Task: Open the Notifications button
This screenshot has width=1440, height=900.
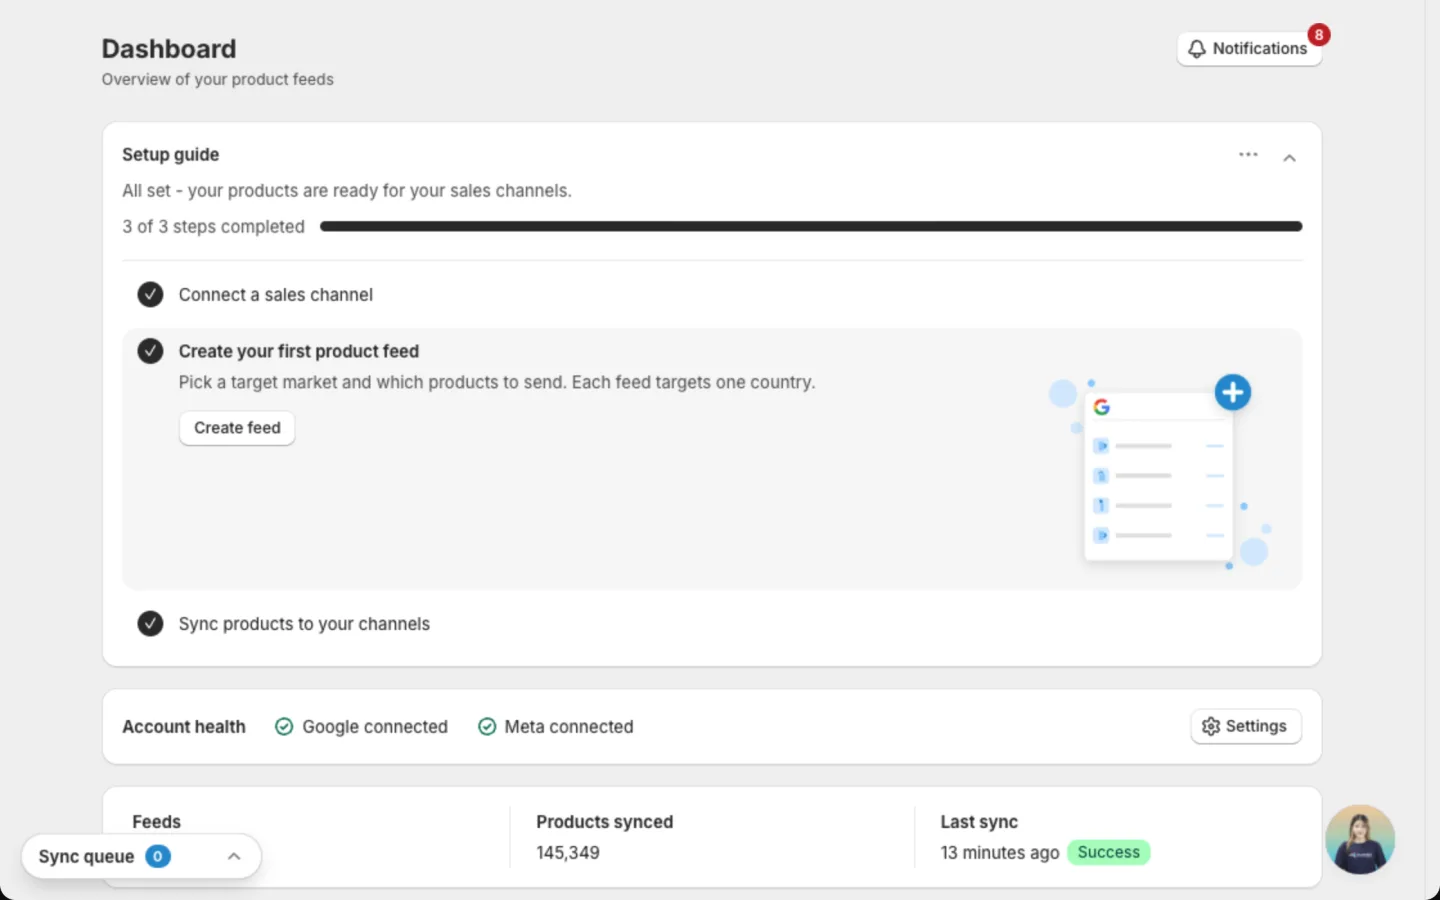Action: [1249, 48]
